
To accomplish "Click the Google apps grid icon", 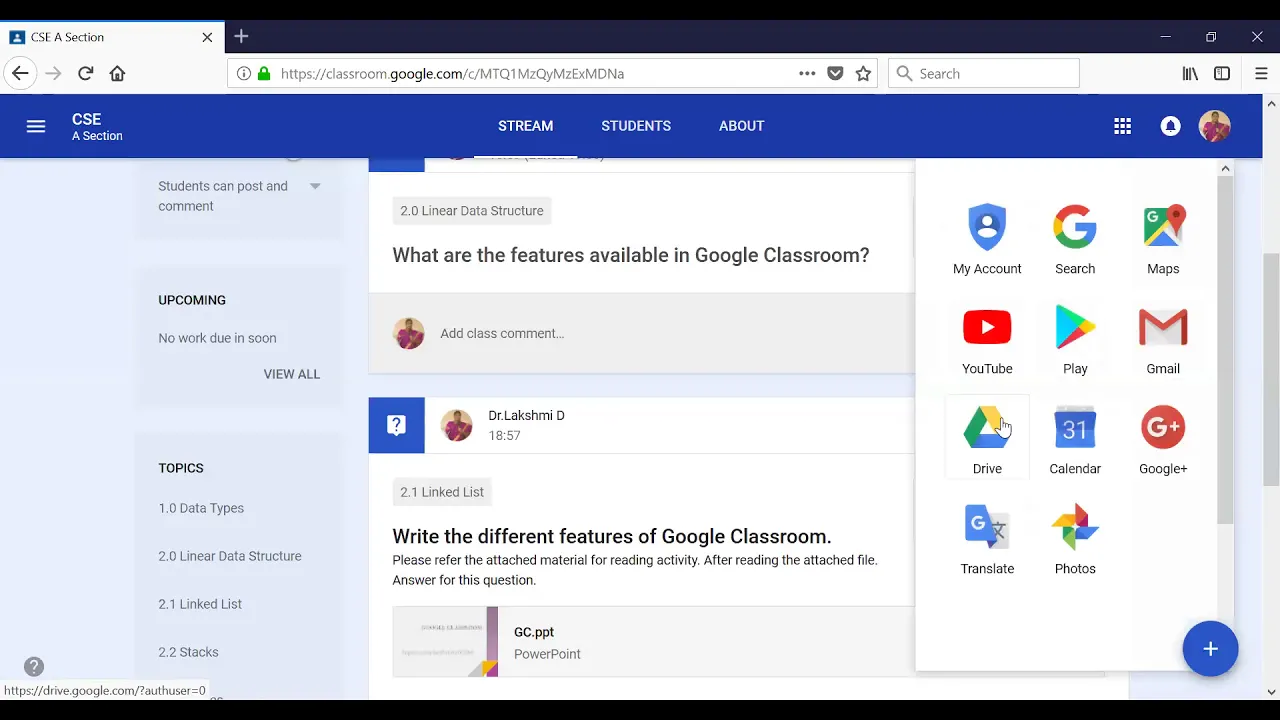I will coord(1122,126).
